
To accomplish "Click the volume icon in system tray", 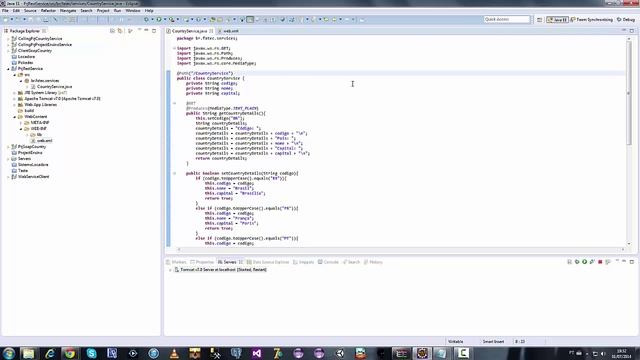I will pos(603,353).
